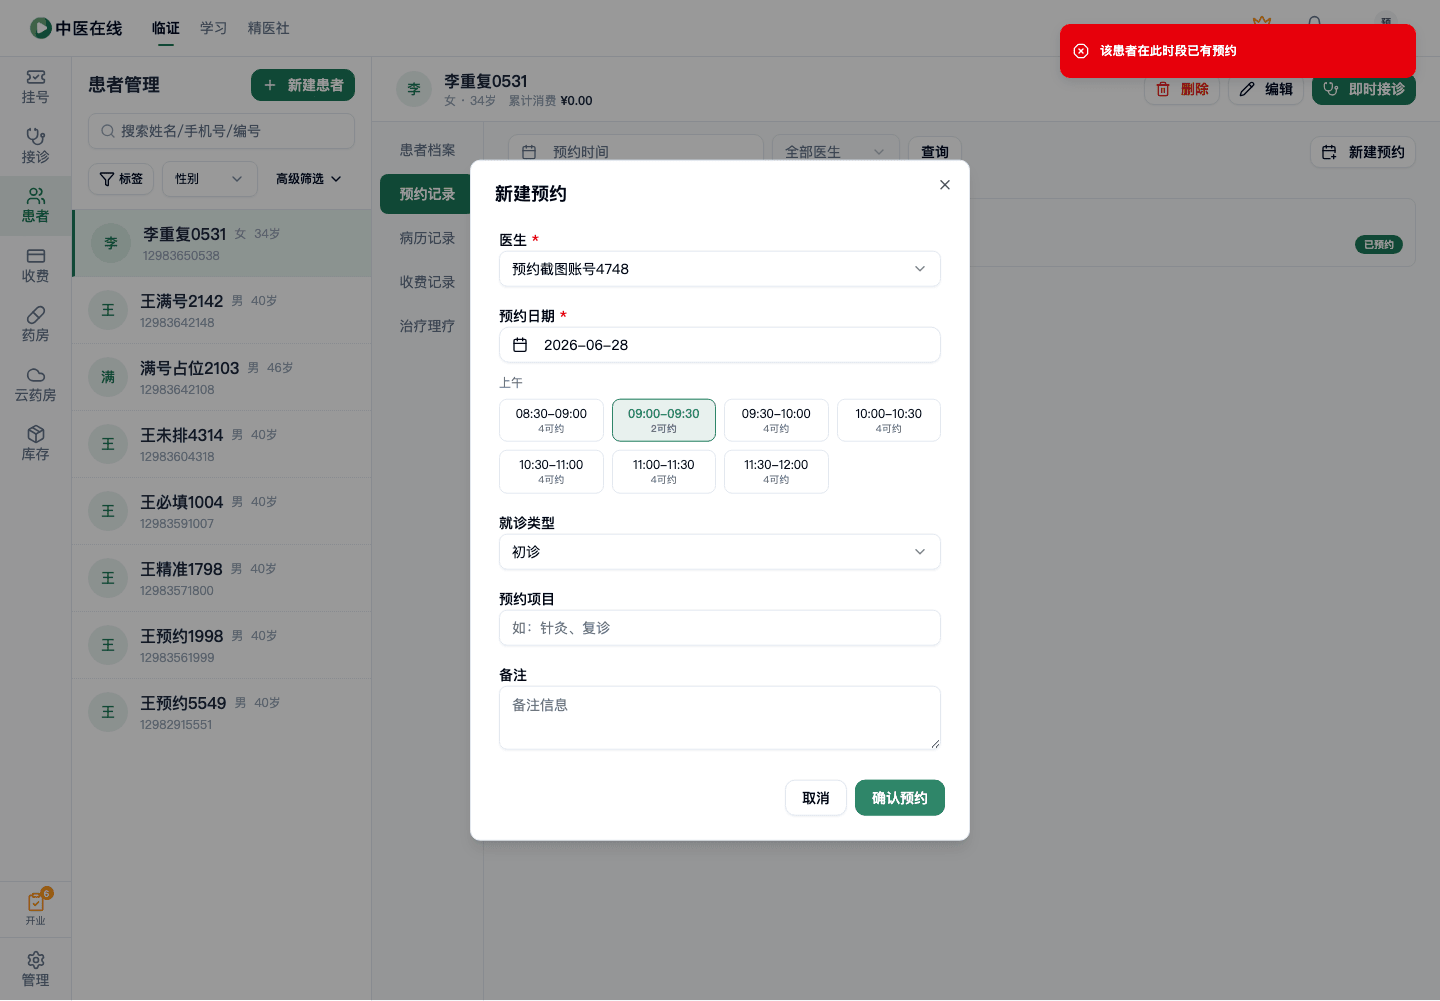Click the 预约日期 field showing 2026-06-28
1440x1001 pixels.
(720, 345)
